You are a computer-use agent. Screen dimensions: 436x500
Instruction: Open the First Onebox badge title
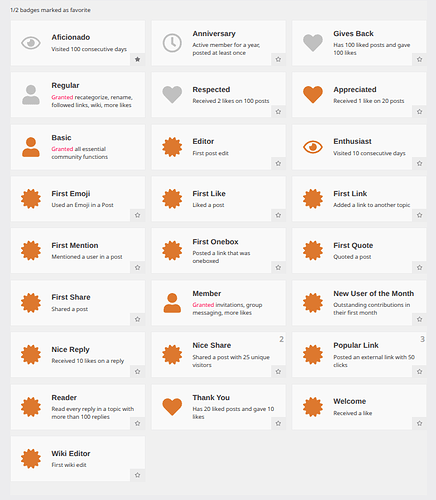coord(215,242)
